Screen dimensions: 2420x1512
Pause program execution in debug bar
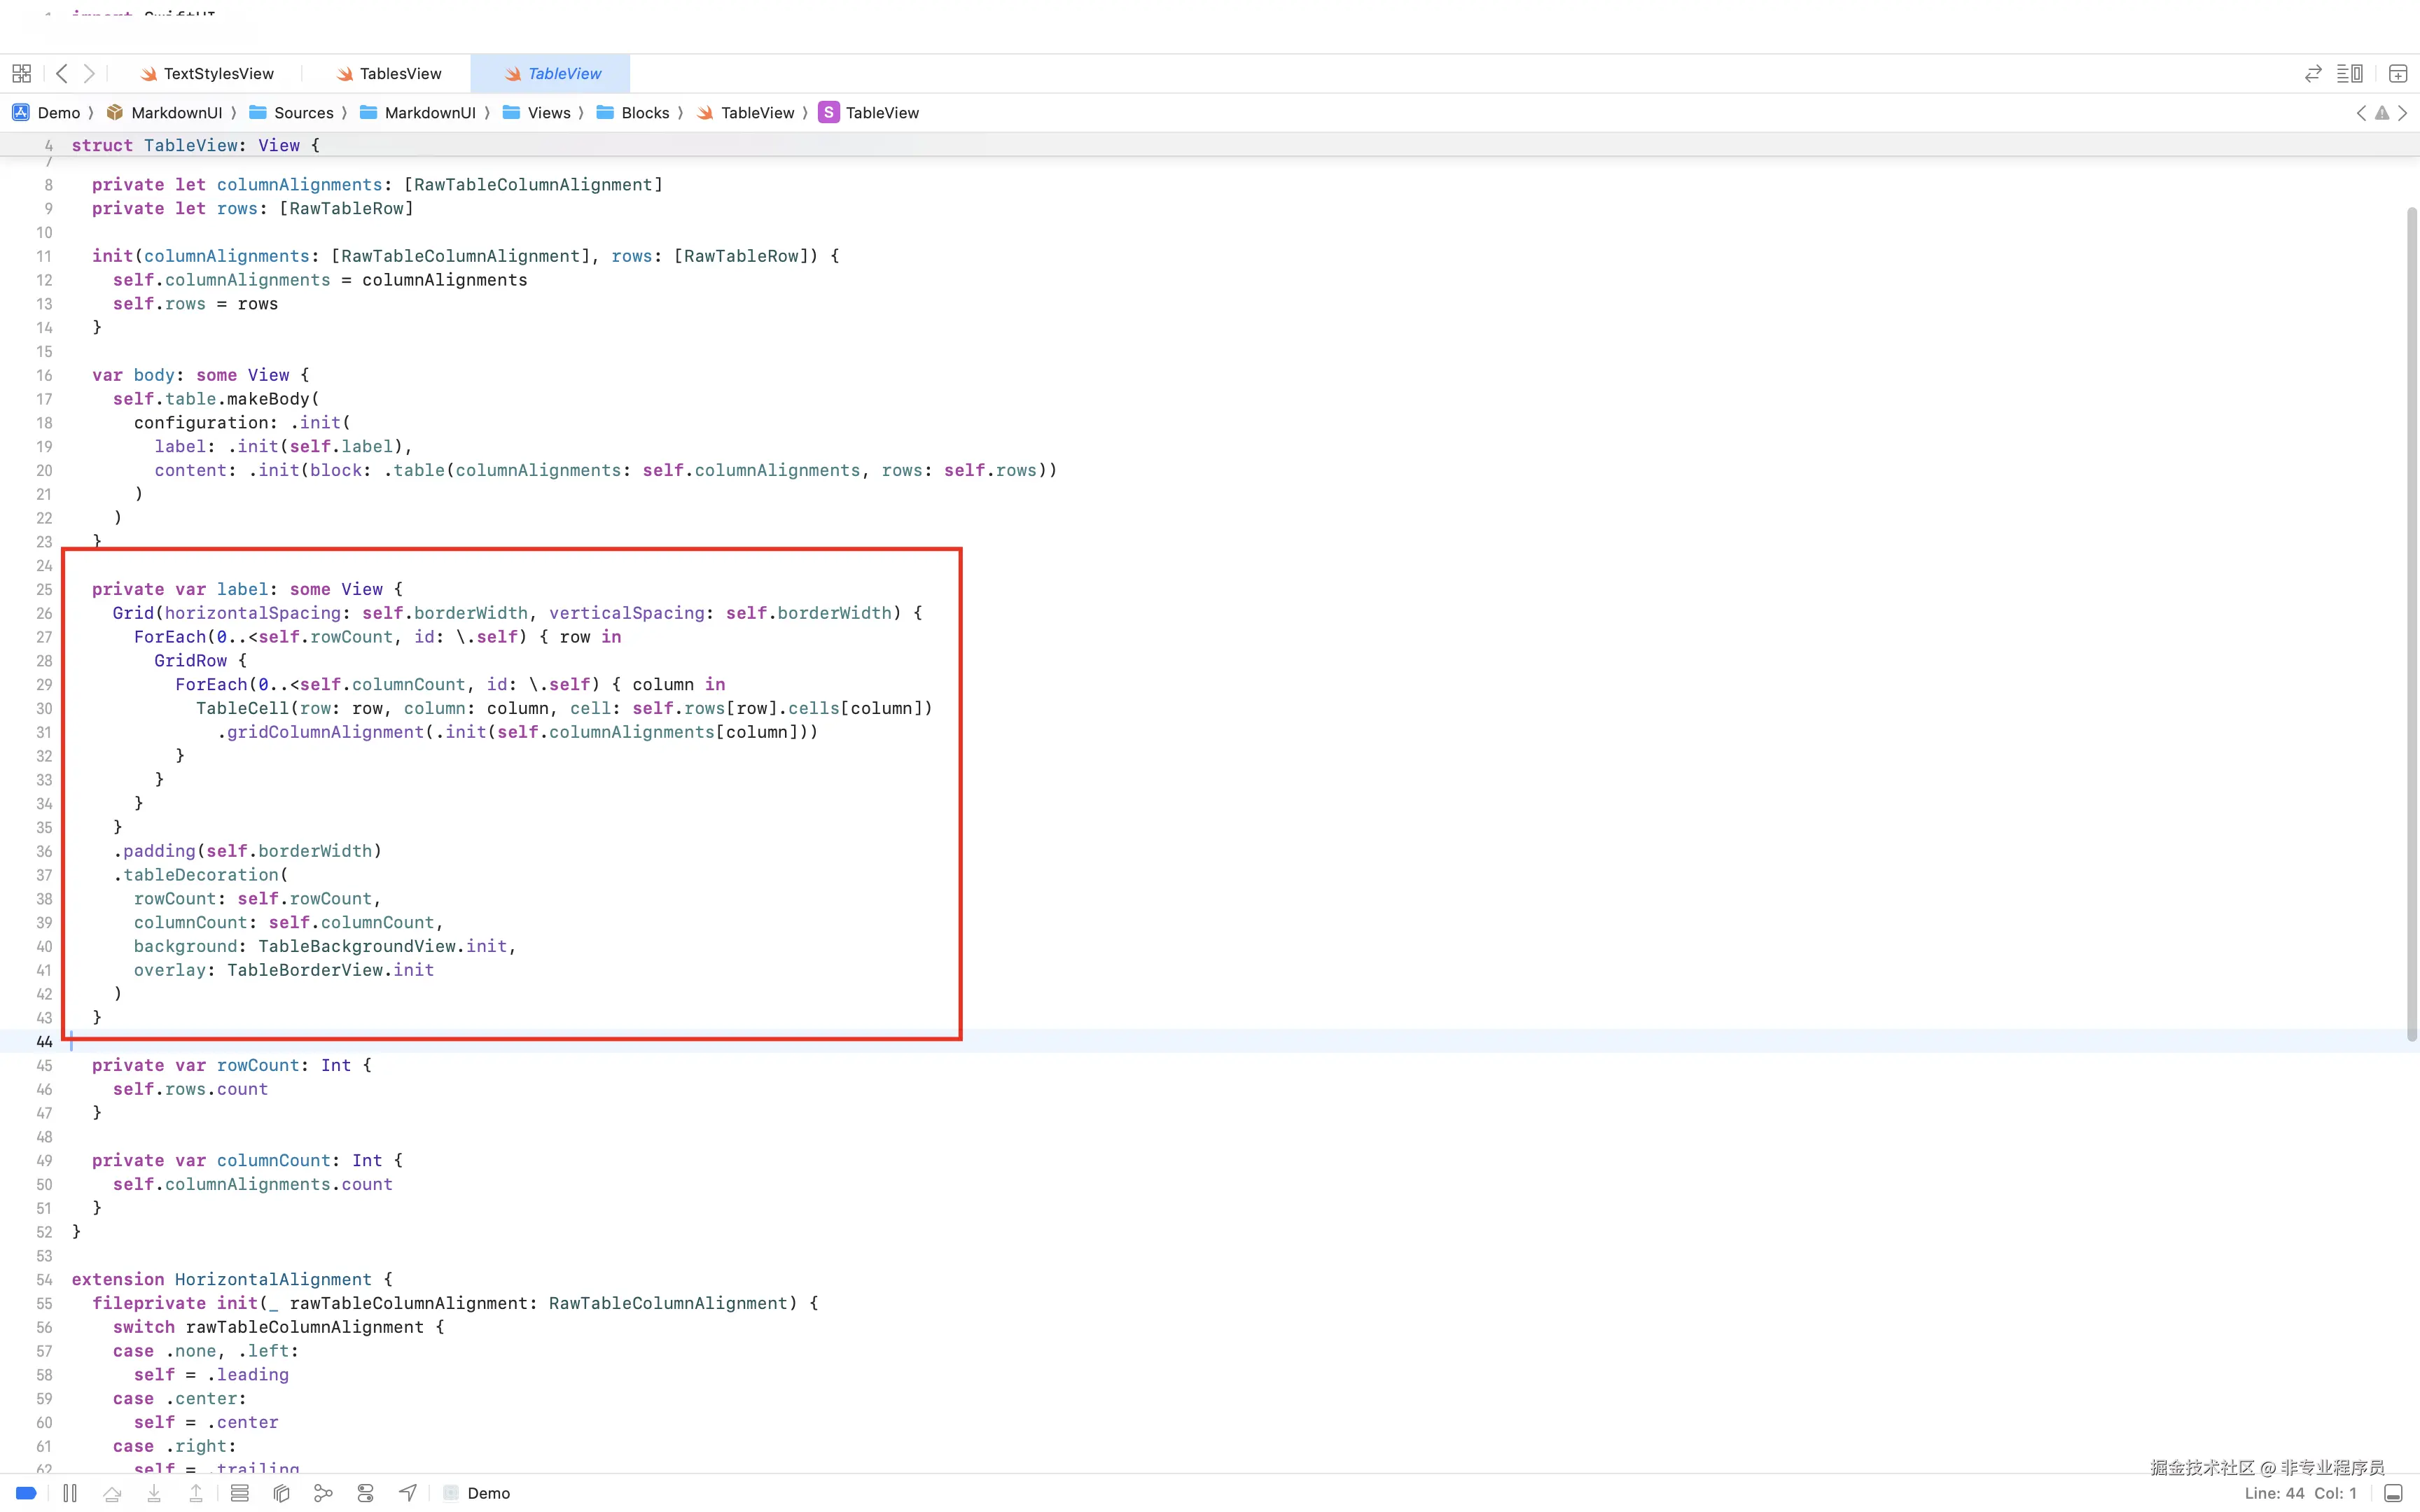click(70, 1493)
